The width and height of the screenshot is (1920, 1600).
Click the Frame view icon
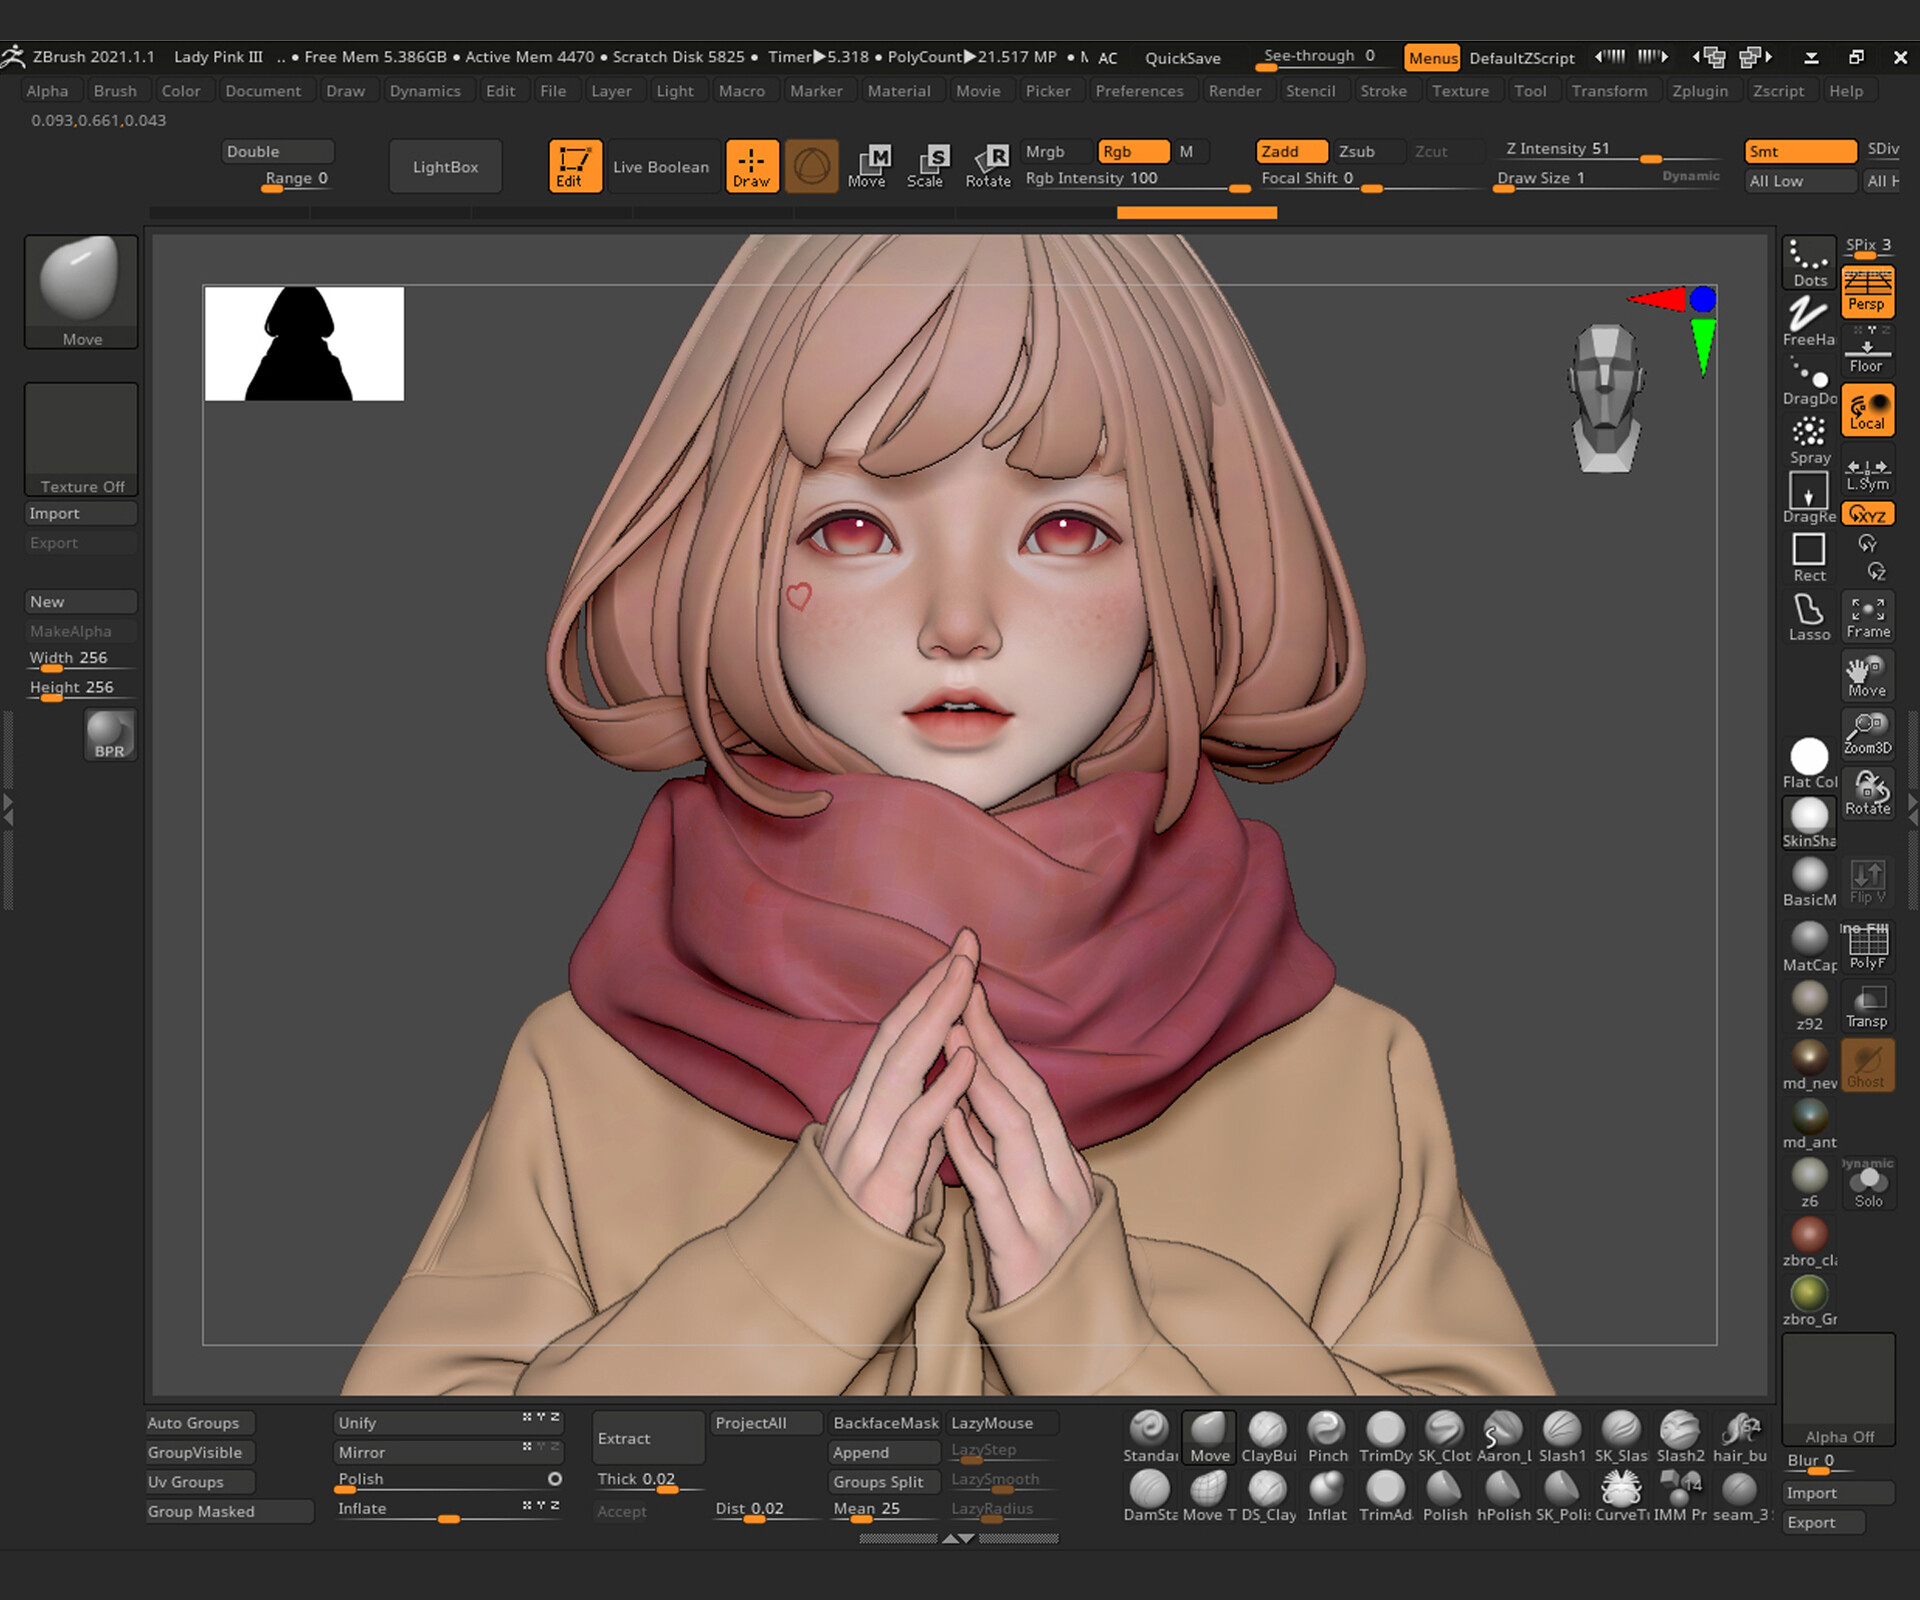1868,617
